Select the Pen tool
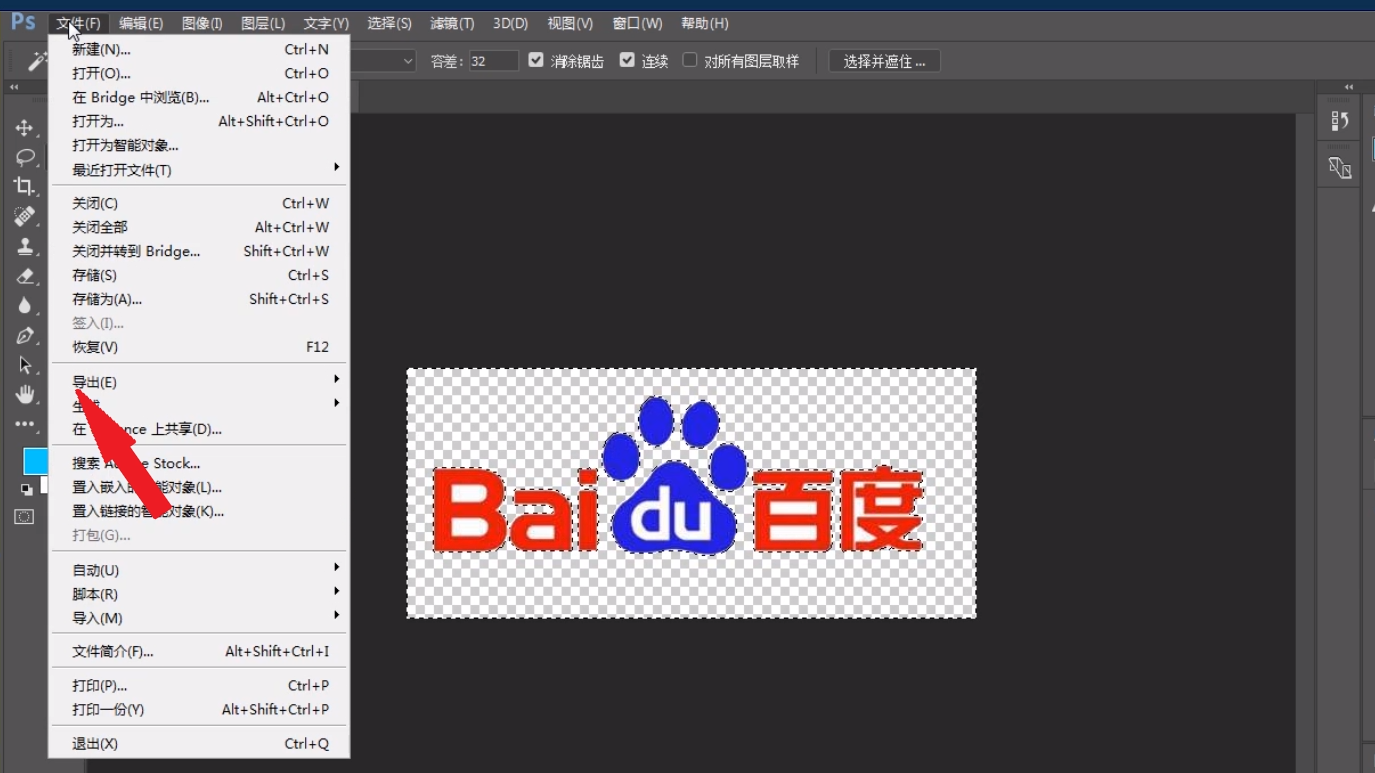 pyautogui.click(x=25, y=335)
